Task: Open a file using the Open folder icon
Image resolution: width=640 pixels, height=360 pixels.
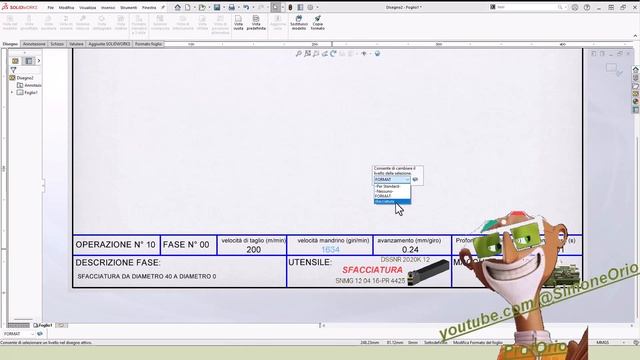Action: point(202,7)
